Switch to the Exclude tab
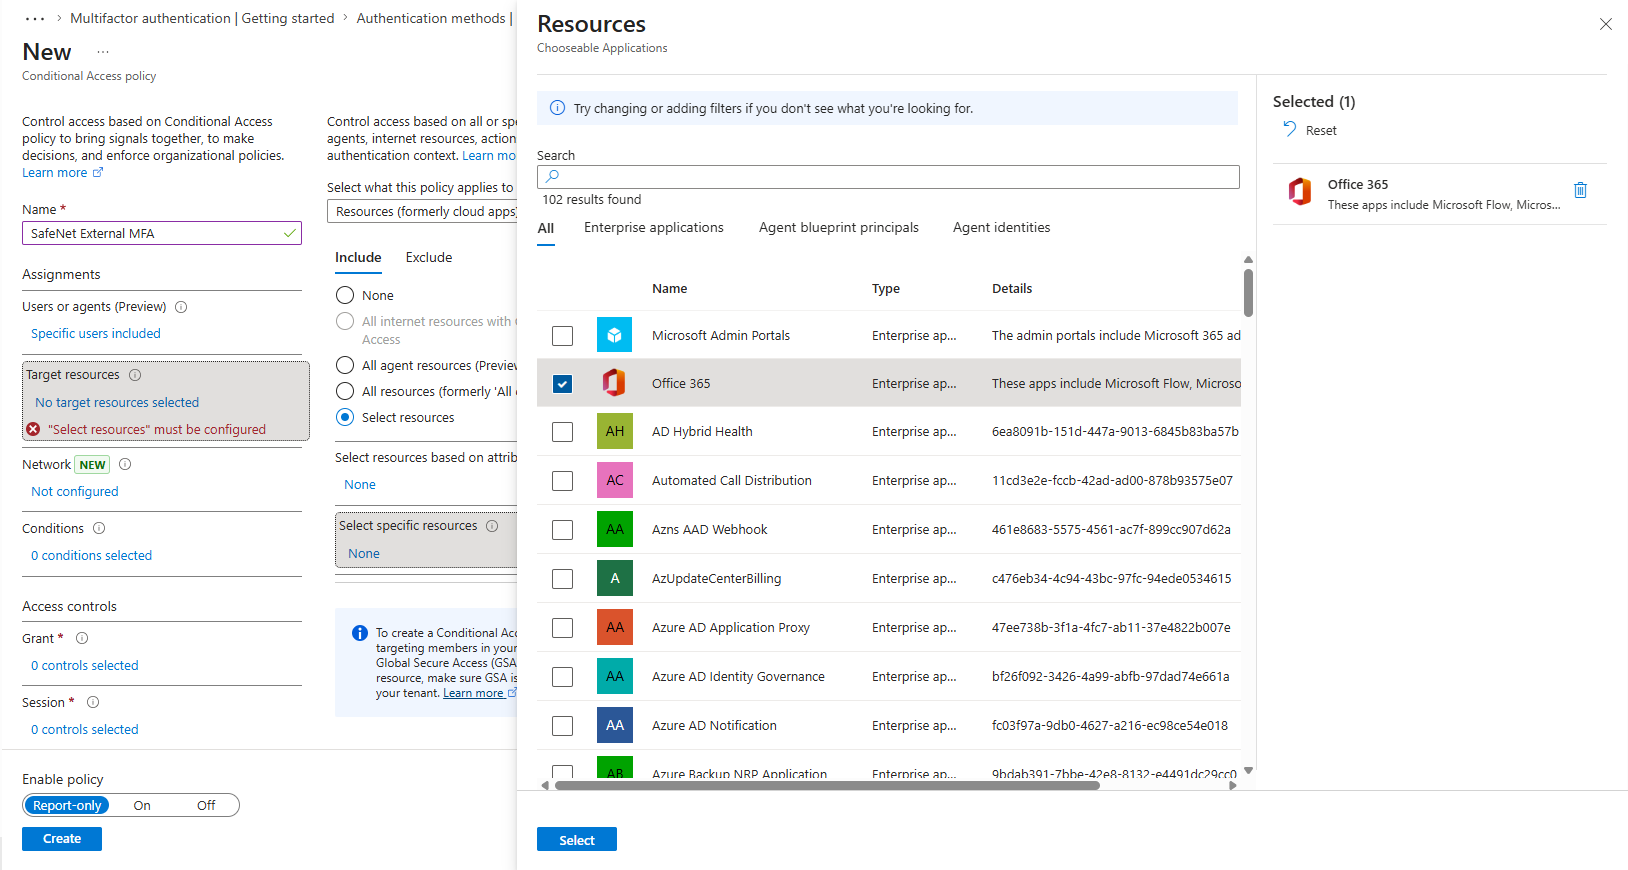The width and height of the screenshot is (1628, 870). click(429, 258)
